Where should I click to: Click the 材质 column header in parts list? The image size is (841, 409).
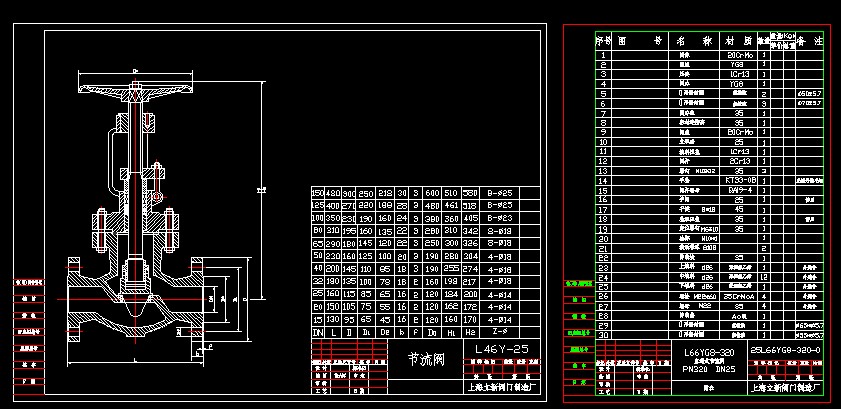738,42
